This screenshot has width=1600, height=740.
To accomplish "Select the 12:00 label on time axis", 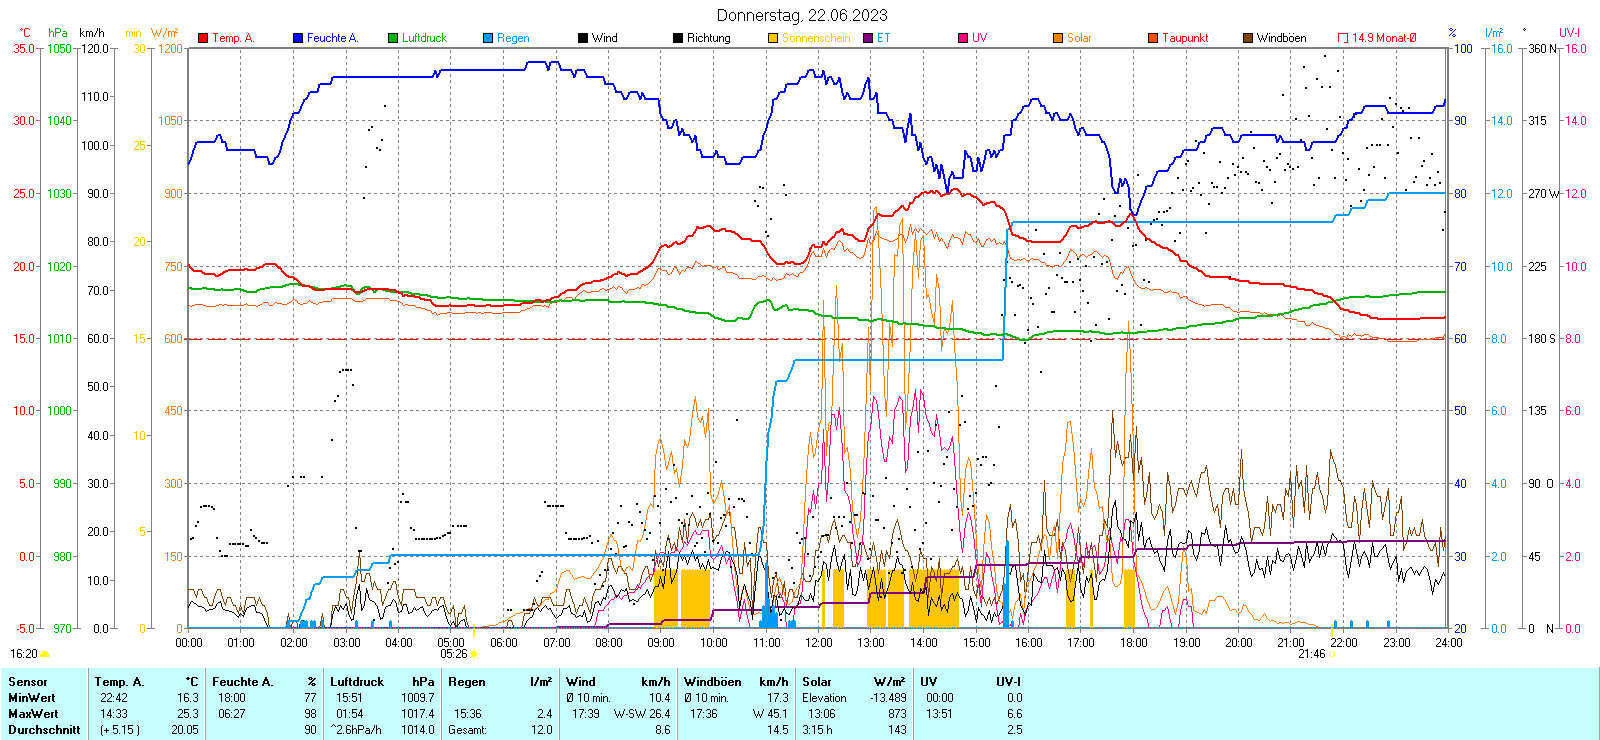I will [x=818, y=642].
